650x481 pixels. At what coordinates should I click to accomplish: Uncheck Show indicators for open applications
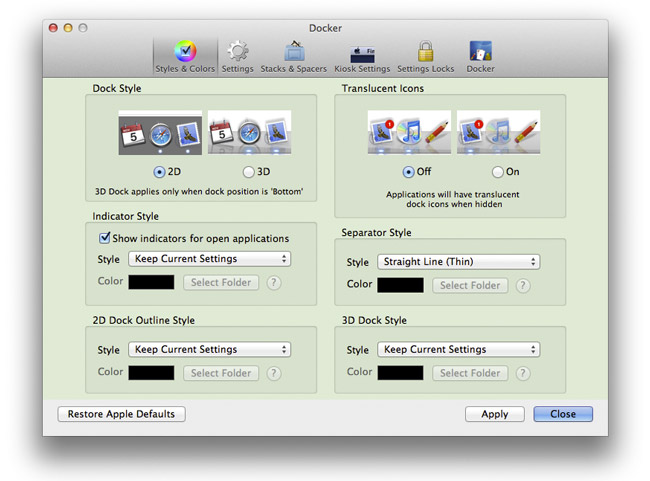(x=105, y=238)
